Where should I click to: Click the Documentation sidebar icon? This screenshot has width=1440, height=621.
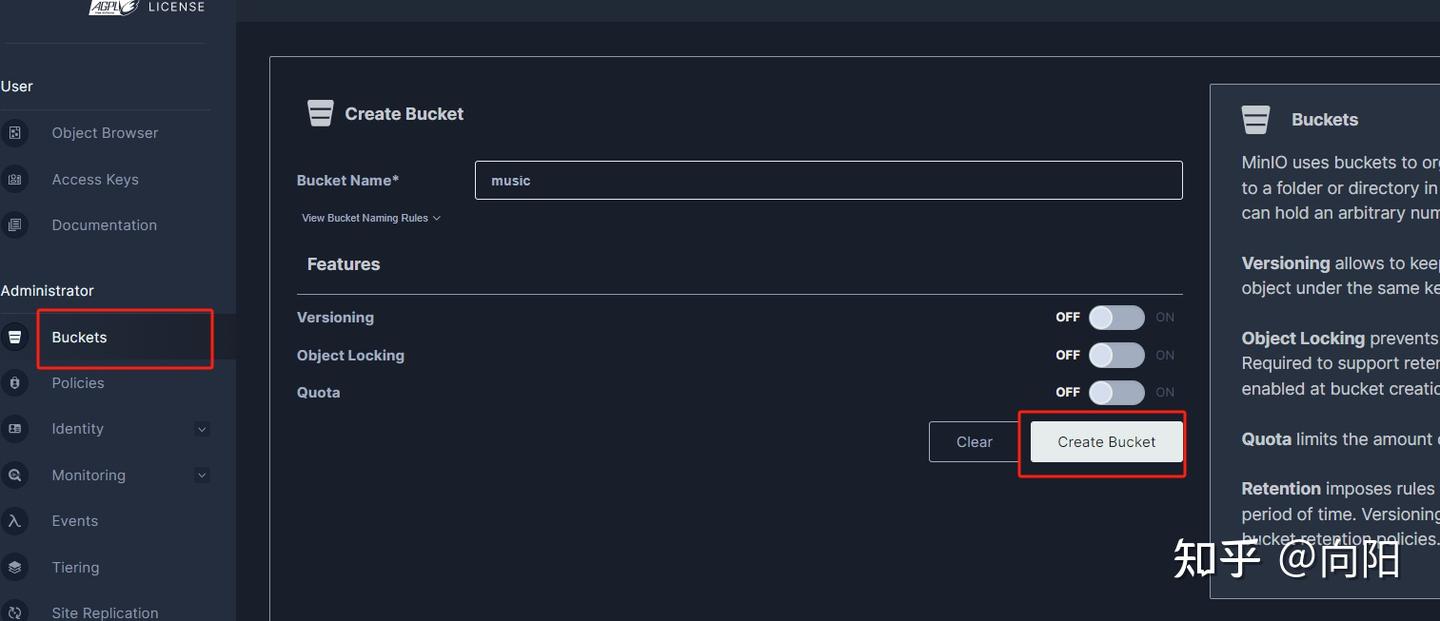click(14, 226)
